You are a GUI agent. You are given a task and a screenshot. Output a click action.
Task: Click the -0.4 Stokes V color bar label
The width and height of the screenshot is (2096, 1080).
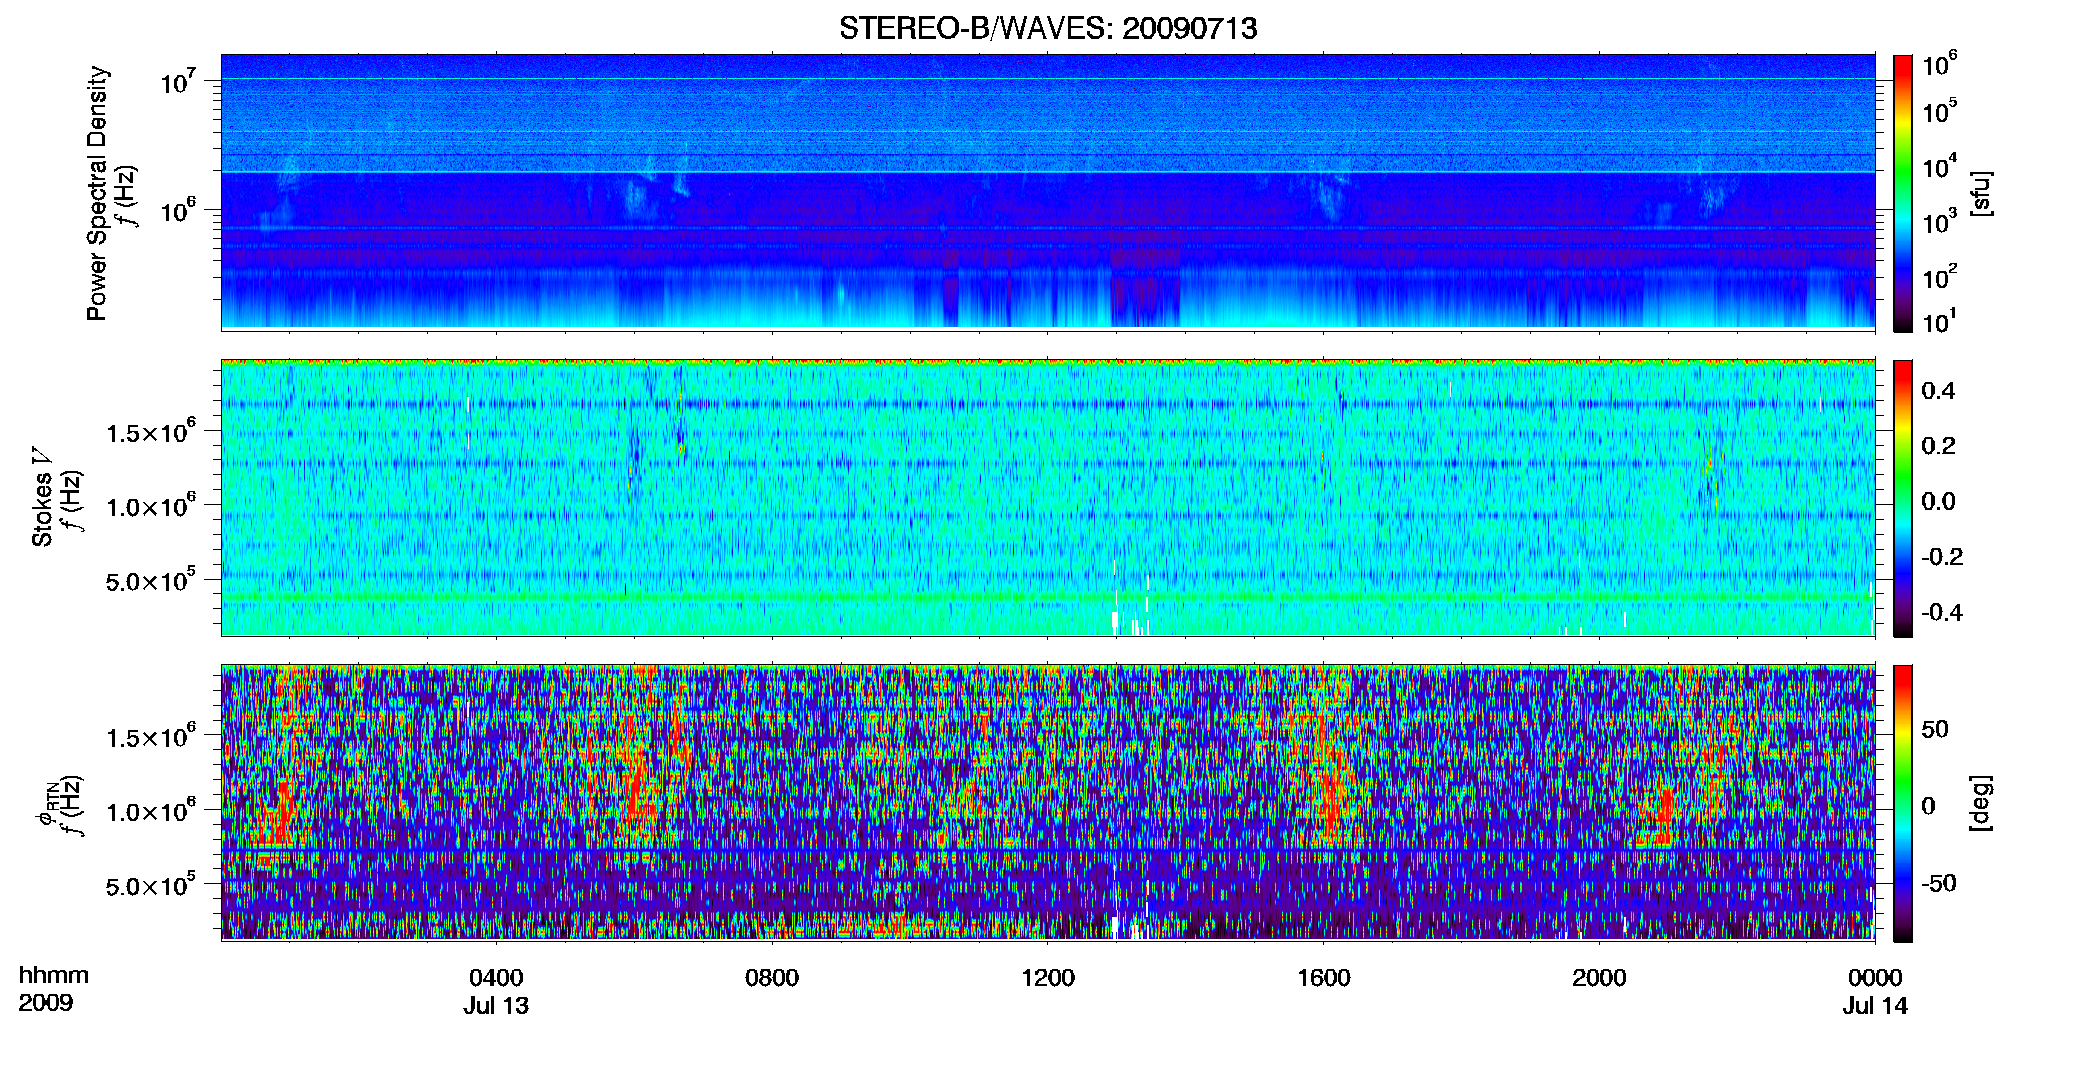click(1942, 612)
